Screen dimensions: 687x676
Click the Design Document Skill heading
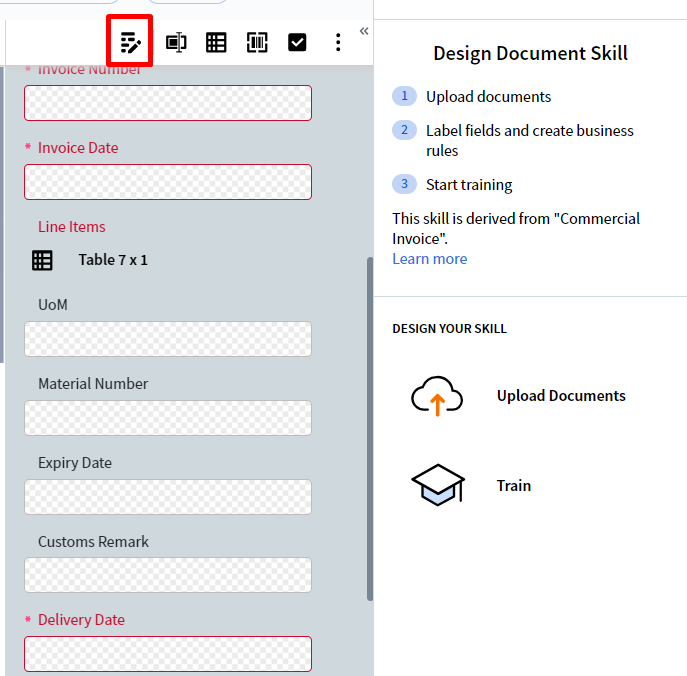coord(531,53)
